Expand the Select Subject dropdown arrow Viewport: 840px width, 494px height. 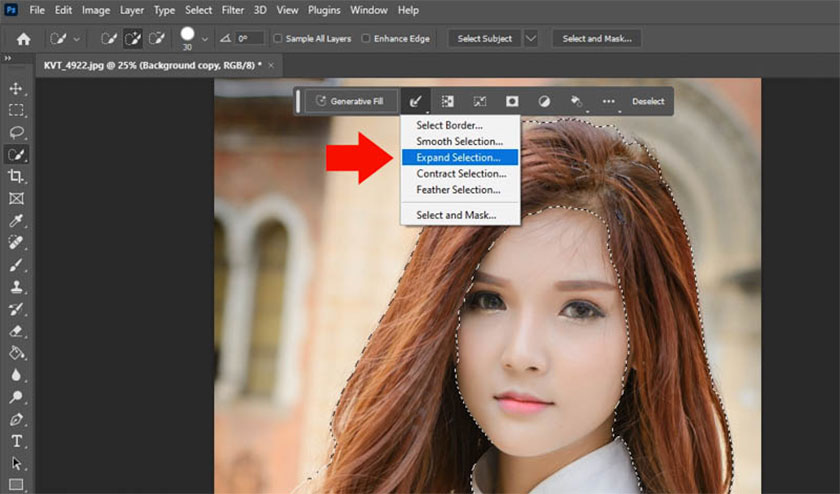click(530, 39)
